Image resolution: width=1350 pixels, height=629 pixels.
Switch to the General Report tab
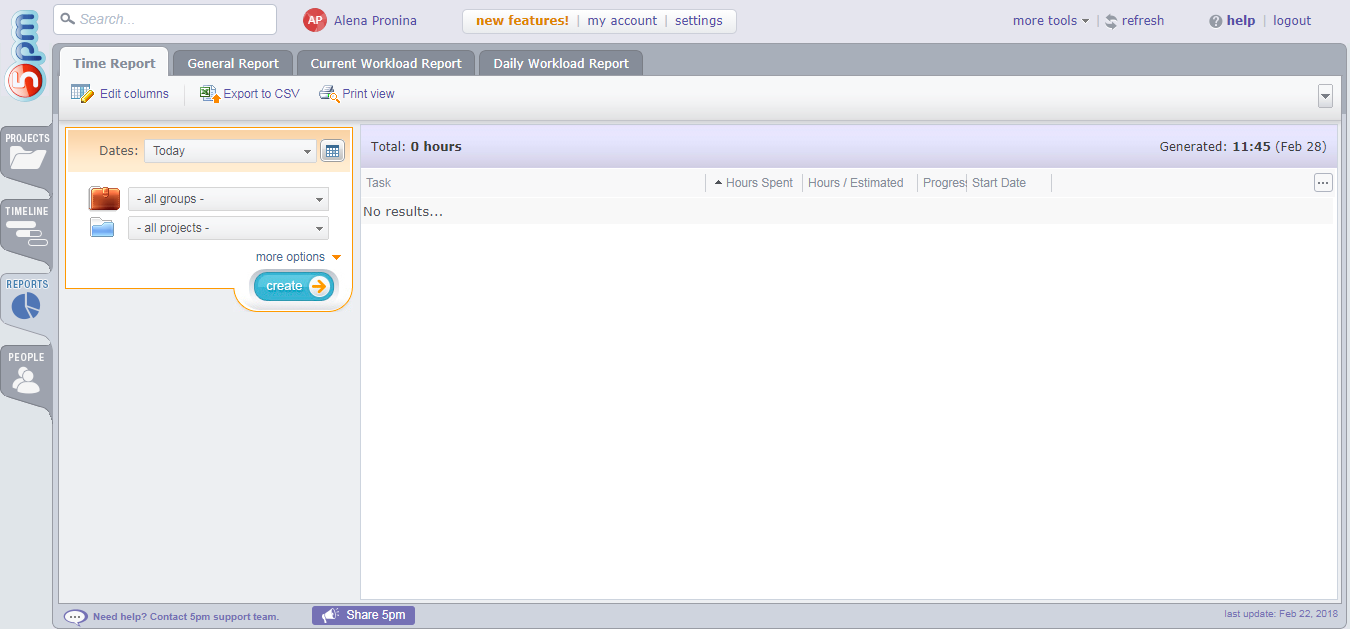233,63
